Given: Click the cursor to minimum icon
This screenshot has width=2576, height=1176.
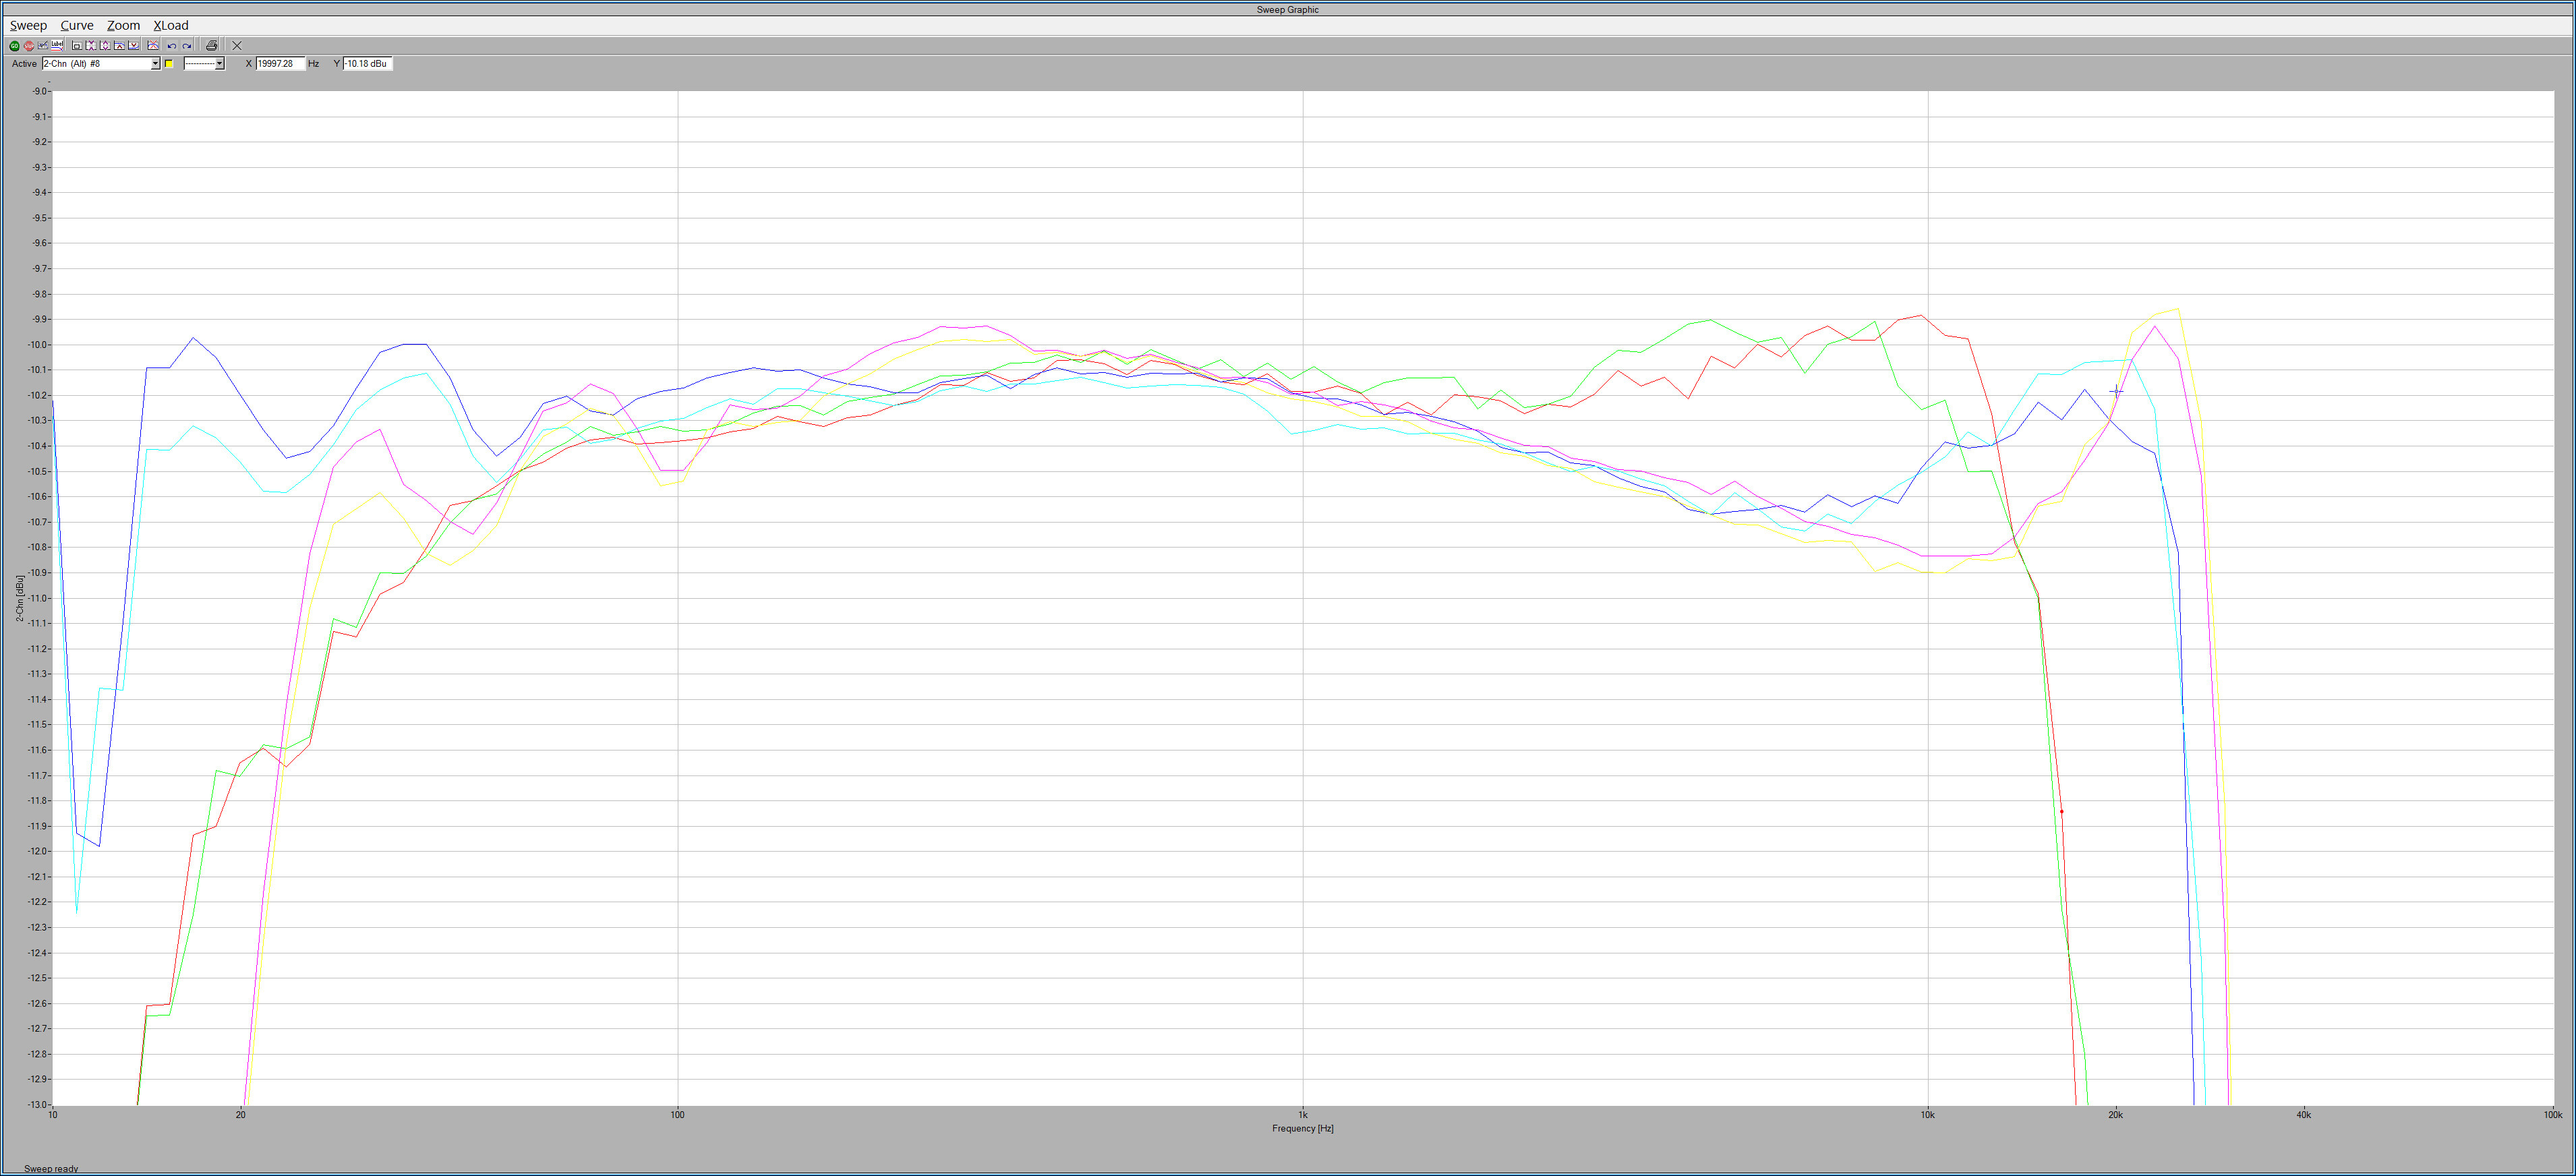Looking at the screenshot, I should 133,46.
